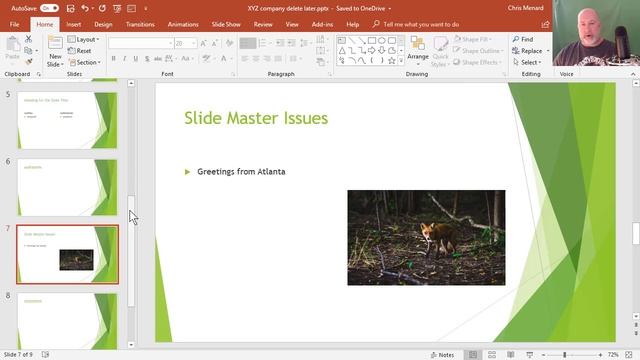
Task: Select slide 8 thumbnail
Action: pyautogui.click(x=67, y=321)
